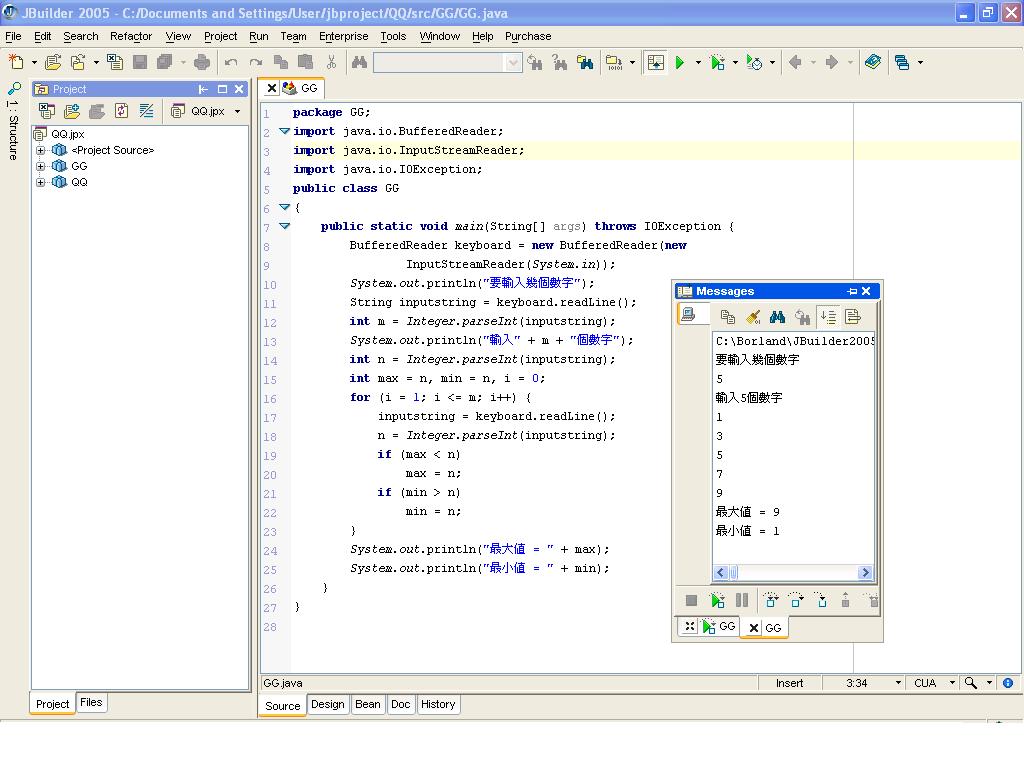Open the Help topics book icon
This screenshot has width=1024, height=768.
point(873,62)
